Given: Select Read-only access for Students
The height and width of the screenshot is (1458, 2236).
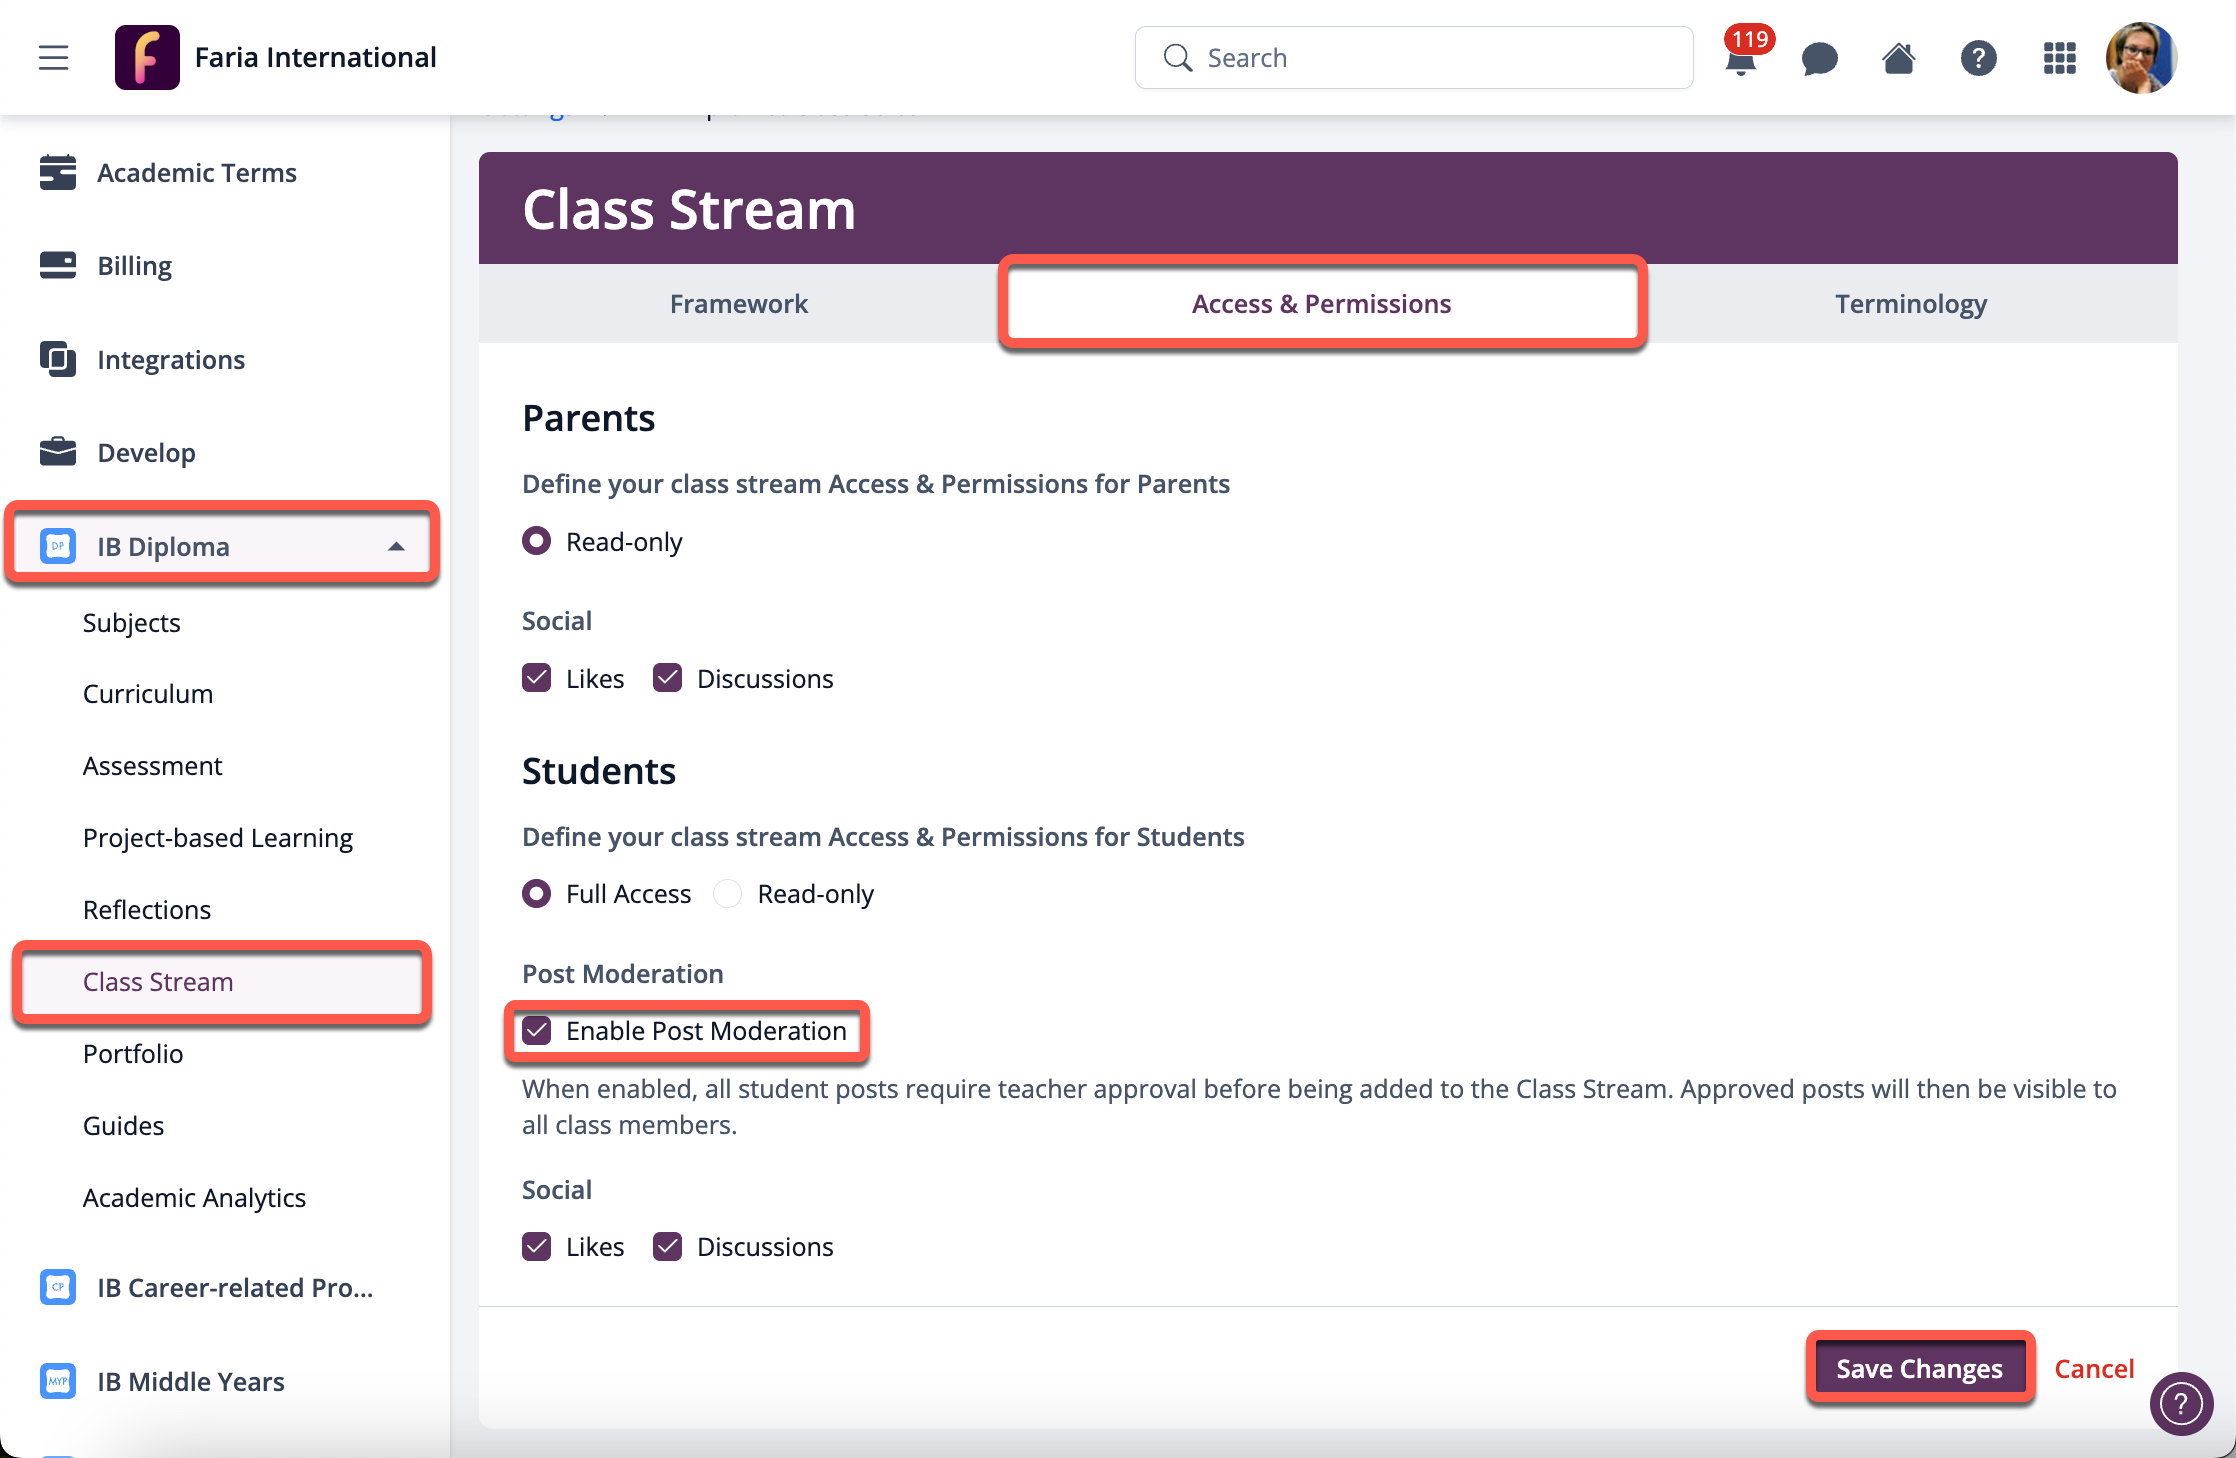Looking at the screenshot, I should (727, 893).
